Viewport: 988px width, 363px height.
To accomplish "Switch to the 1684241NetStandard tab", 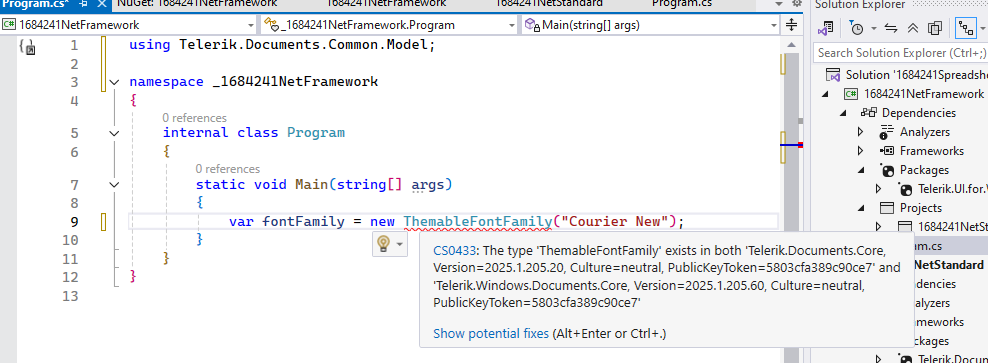I will coord(549,4).
